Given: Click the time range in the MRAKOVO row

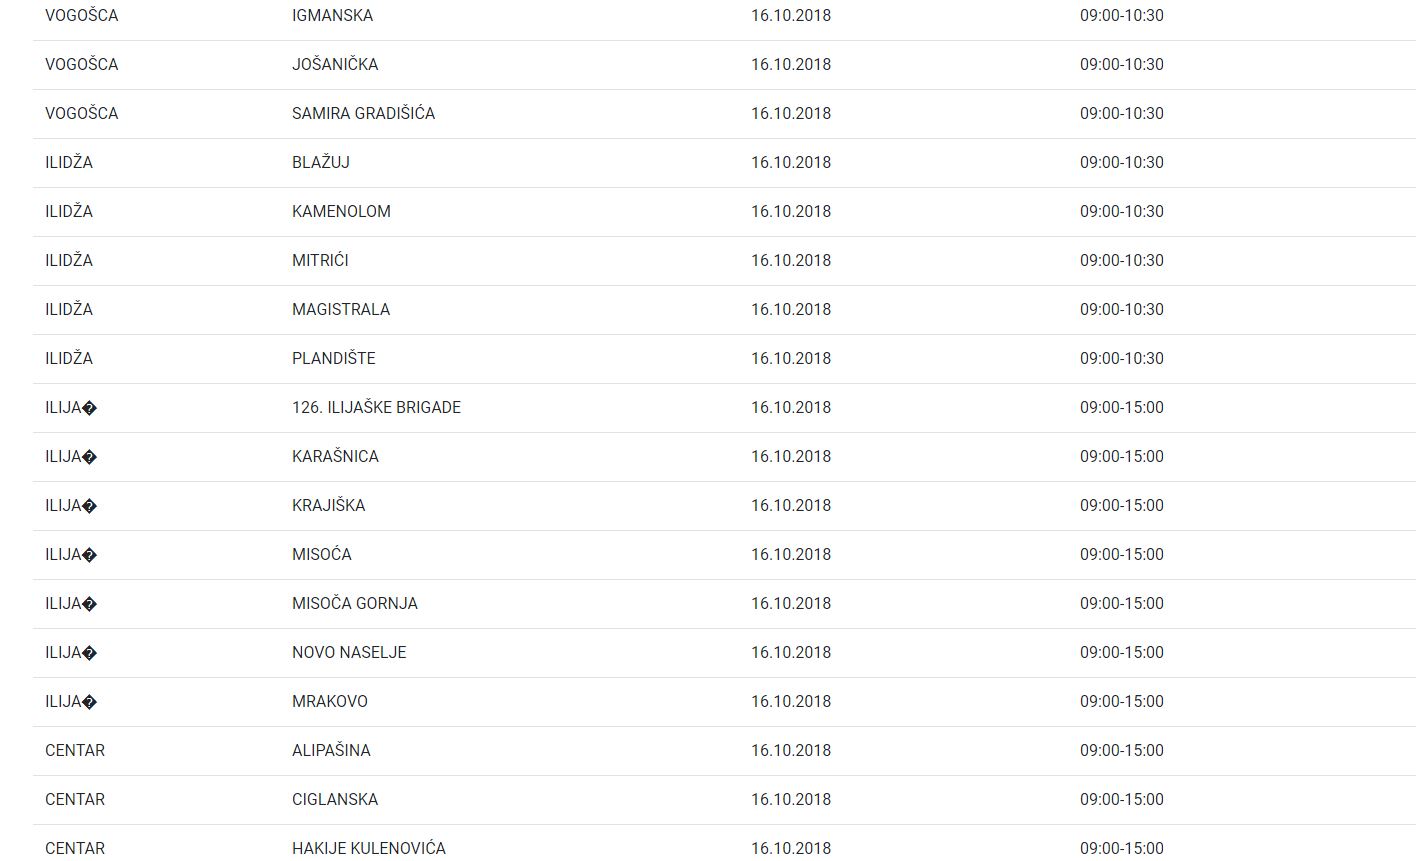Looking at the screenshot, I should click(x=1122, y=702).
